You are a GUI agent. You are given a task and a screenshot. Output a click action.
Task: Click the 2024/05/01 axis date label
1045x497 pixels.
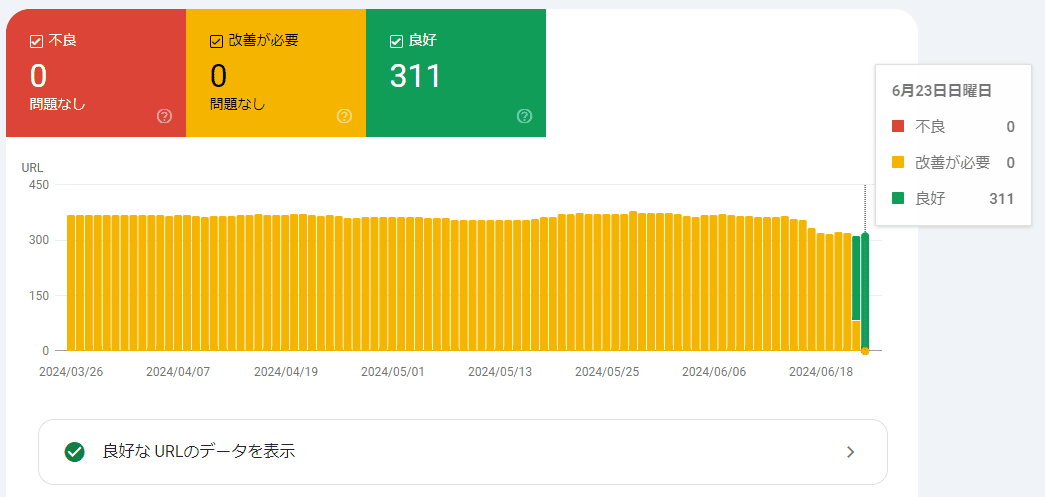pos(393,372)
